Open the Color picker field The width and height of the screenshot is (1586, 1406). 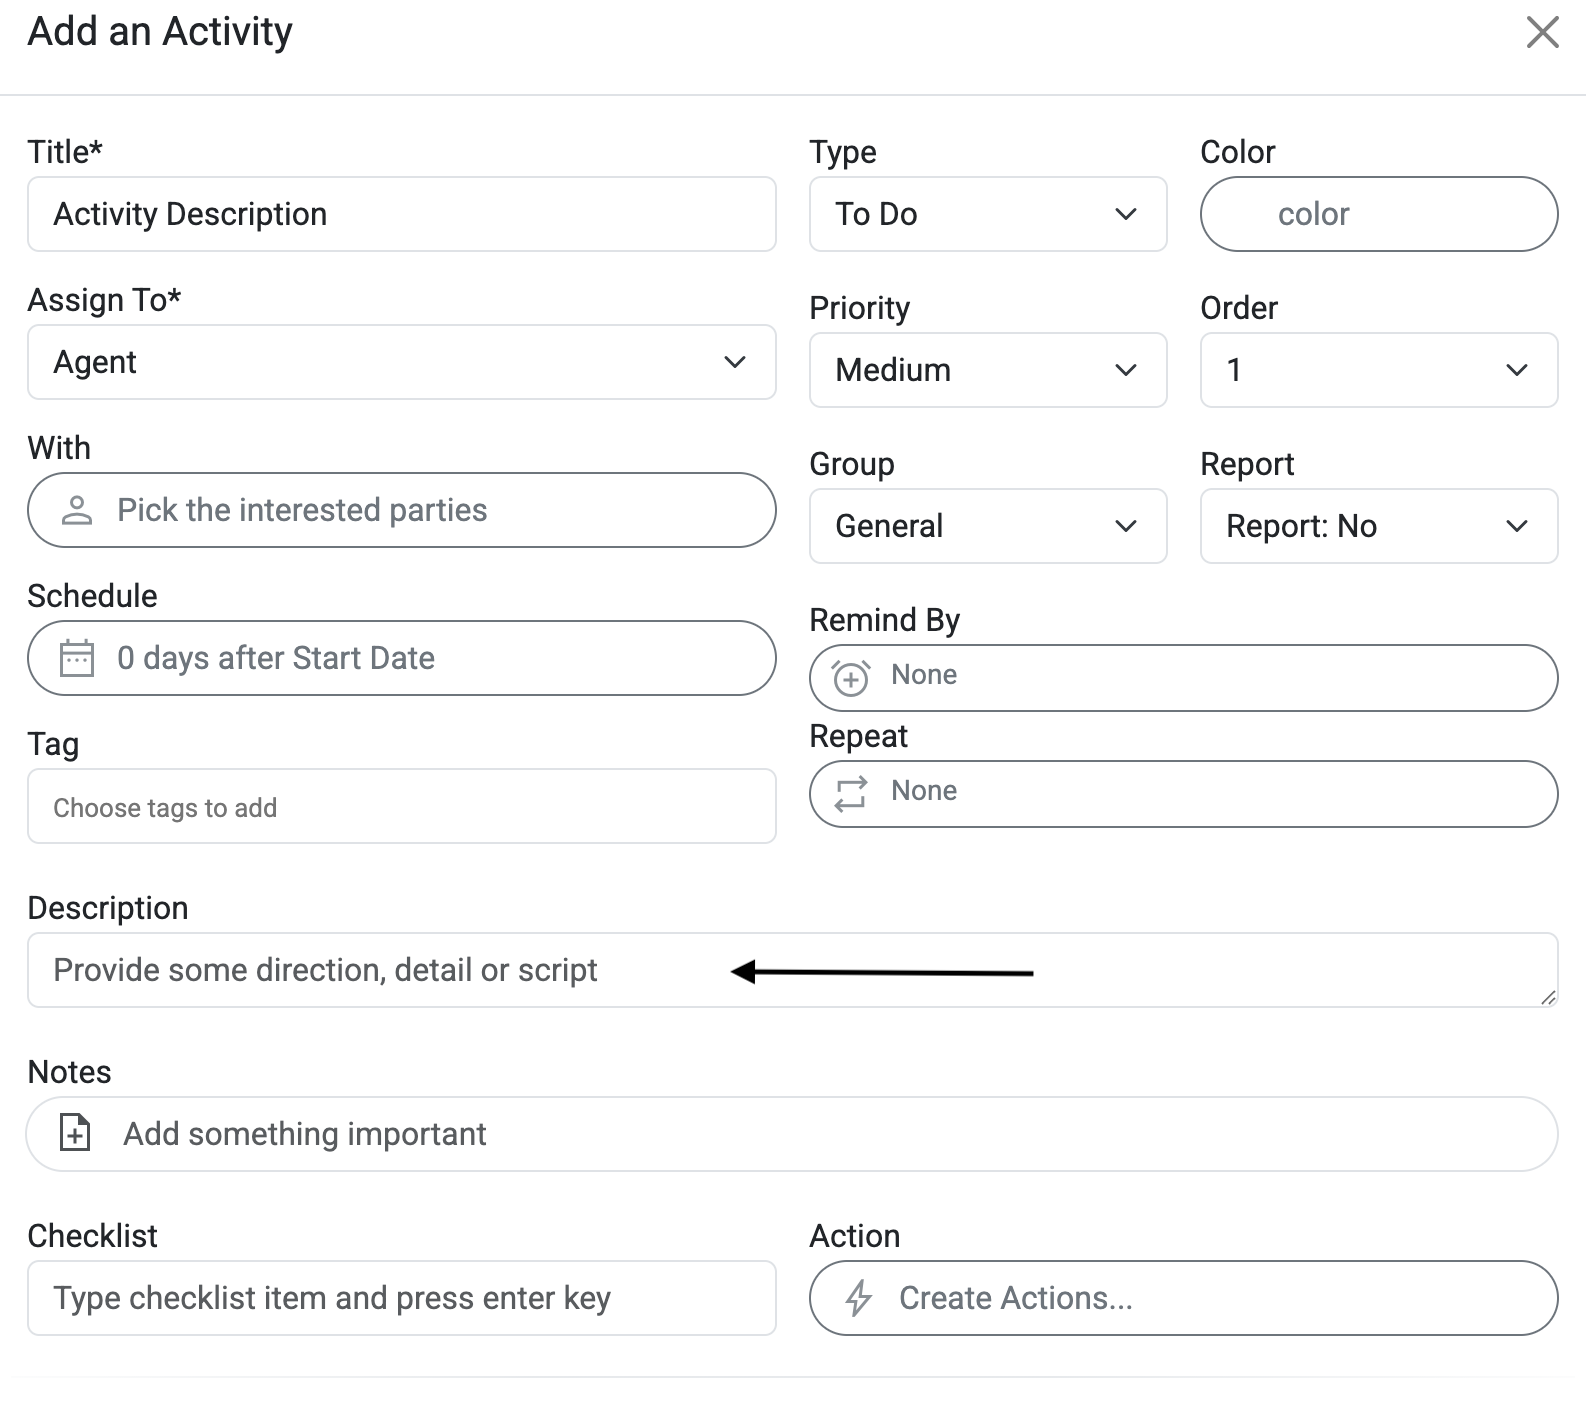(1378, 214)
